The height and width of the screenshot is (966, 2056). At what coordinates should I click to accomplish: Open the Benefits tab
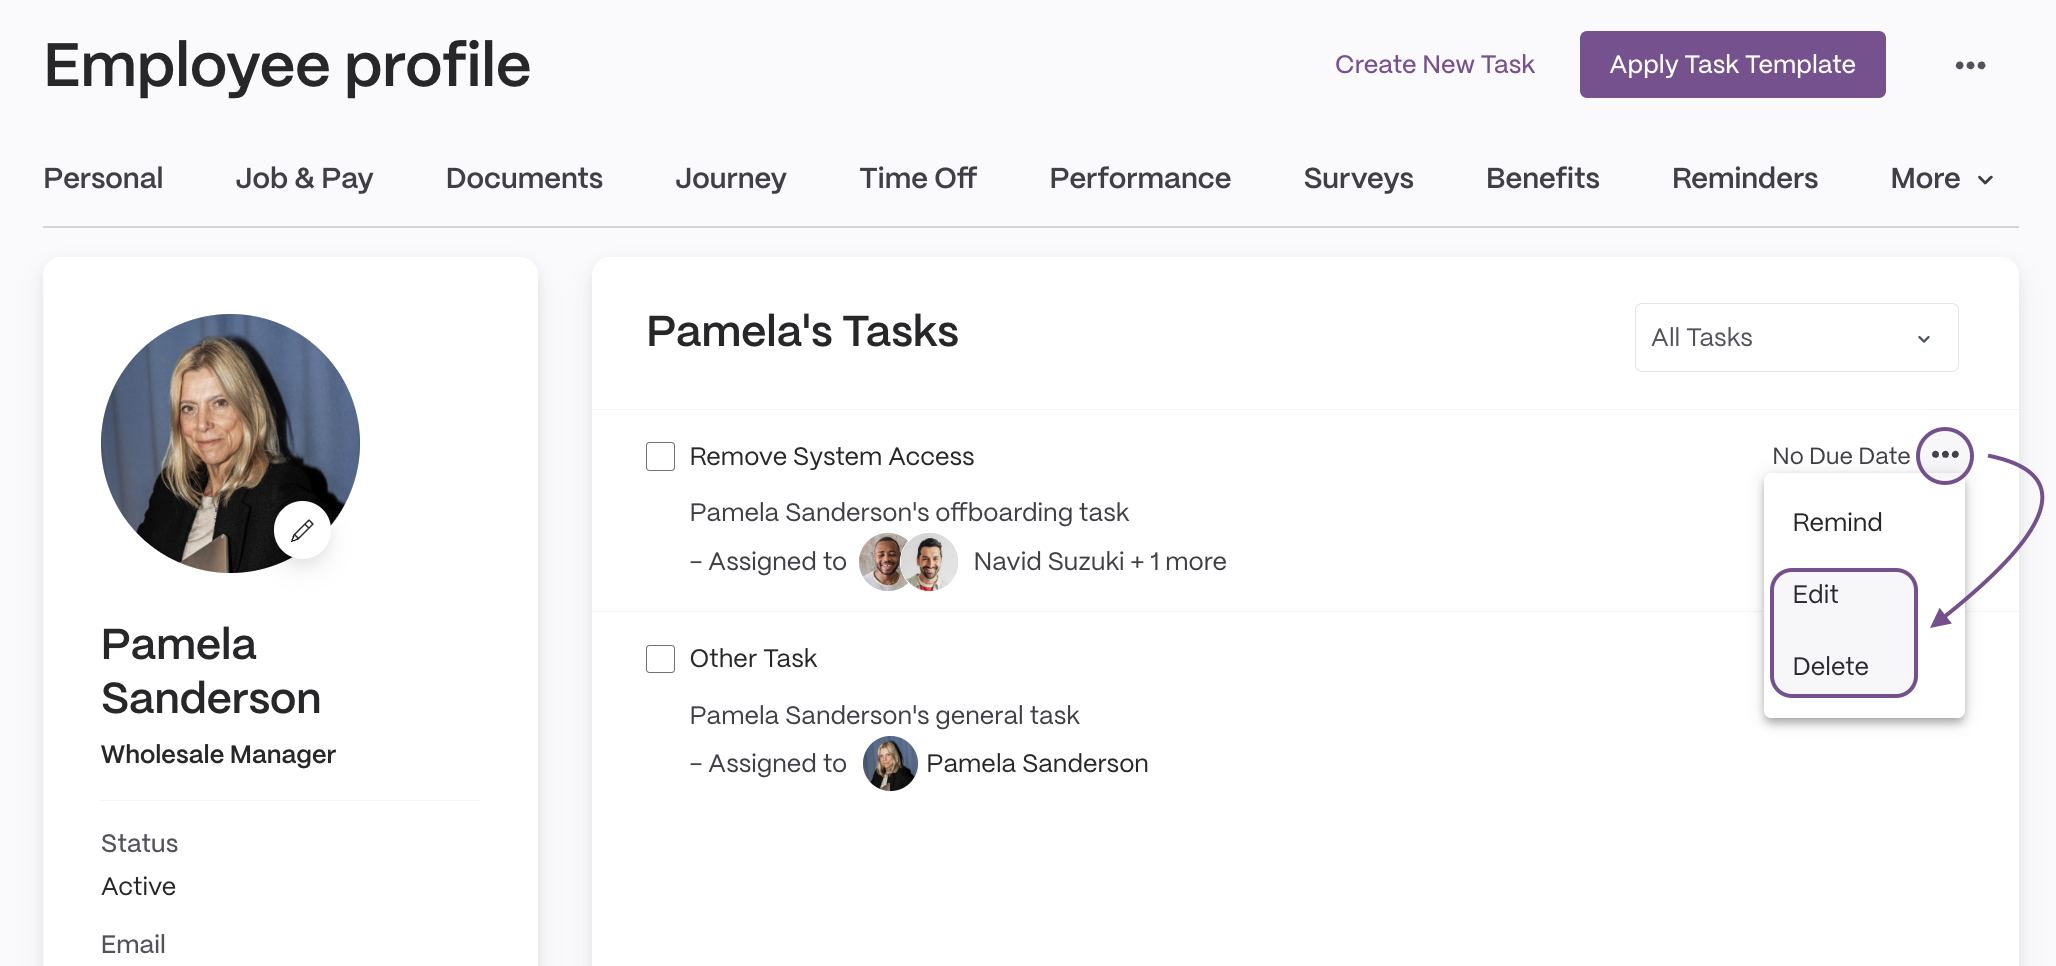pyautogui.click(x=1542, y=178)
